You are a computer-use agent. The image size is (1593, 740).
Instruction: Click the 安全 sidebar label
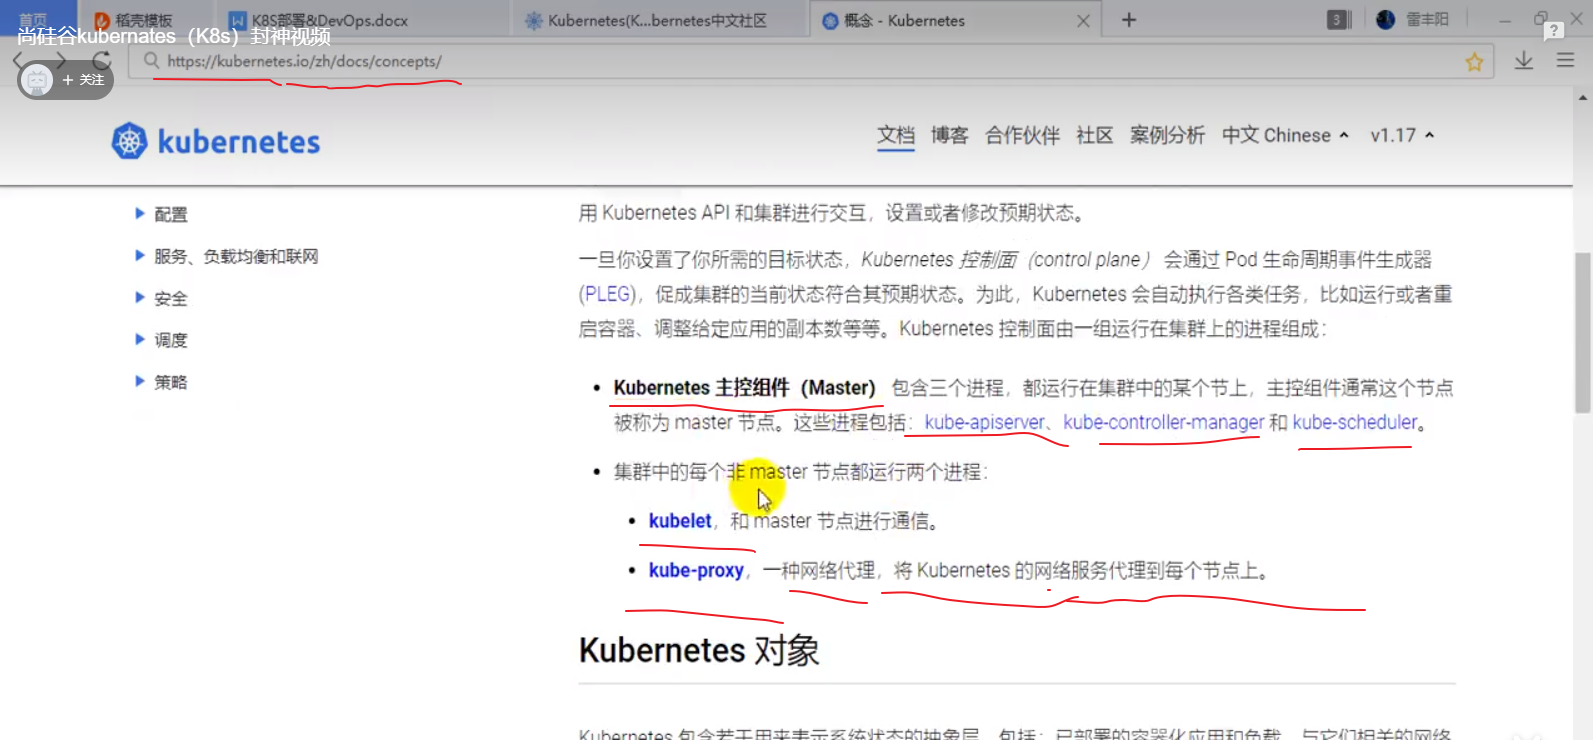point(171,298)
